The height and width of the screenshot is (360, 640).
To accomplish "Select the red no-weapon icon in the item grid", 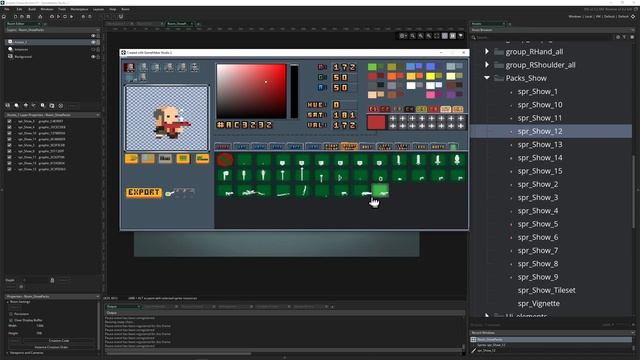I will pos(224,160).
